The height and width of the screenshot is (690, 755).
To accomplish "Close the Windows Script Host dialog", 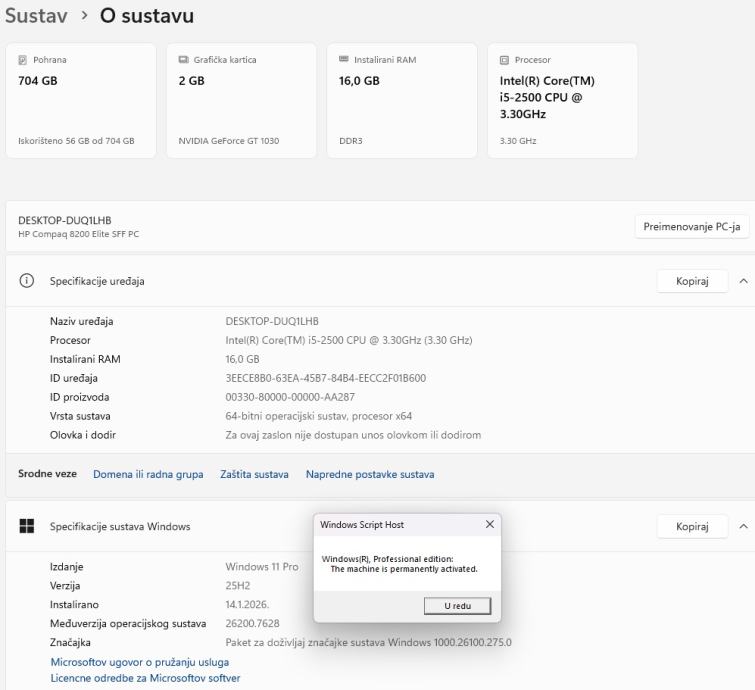I will point(489,524).
